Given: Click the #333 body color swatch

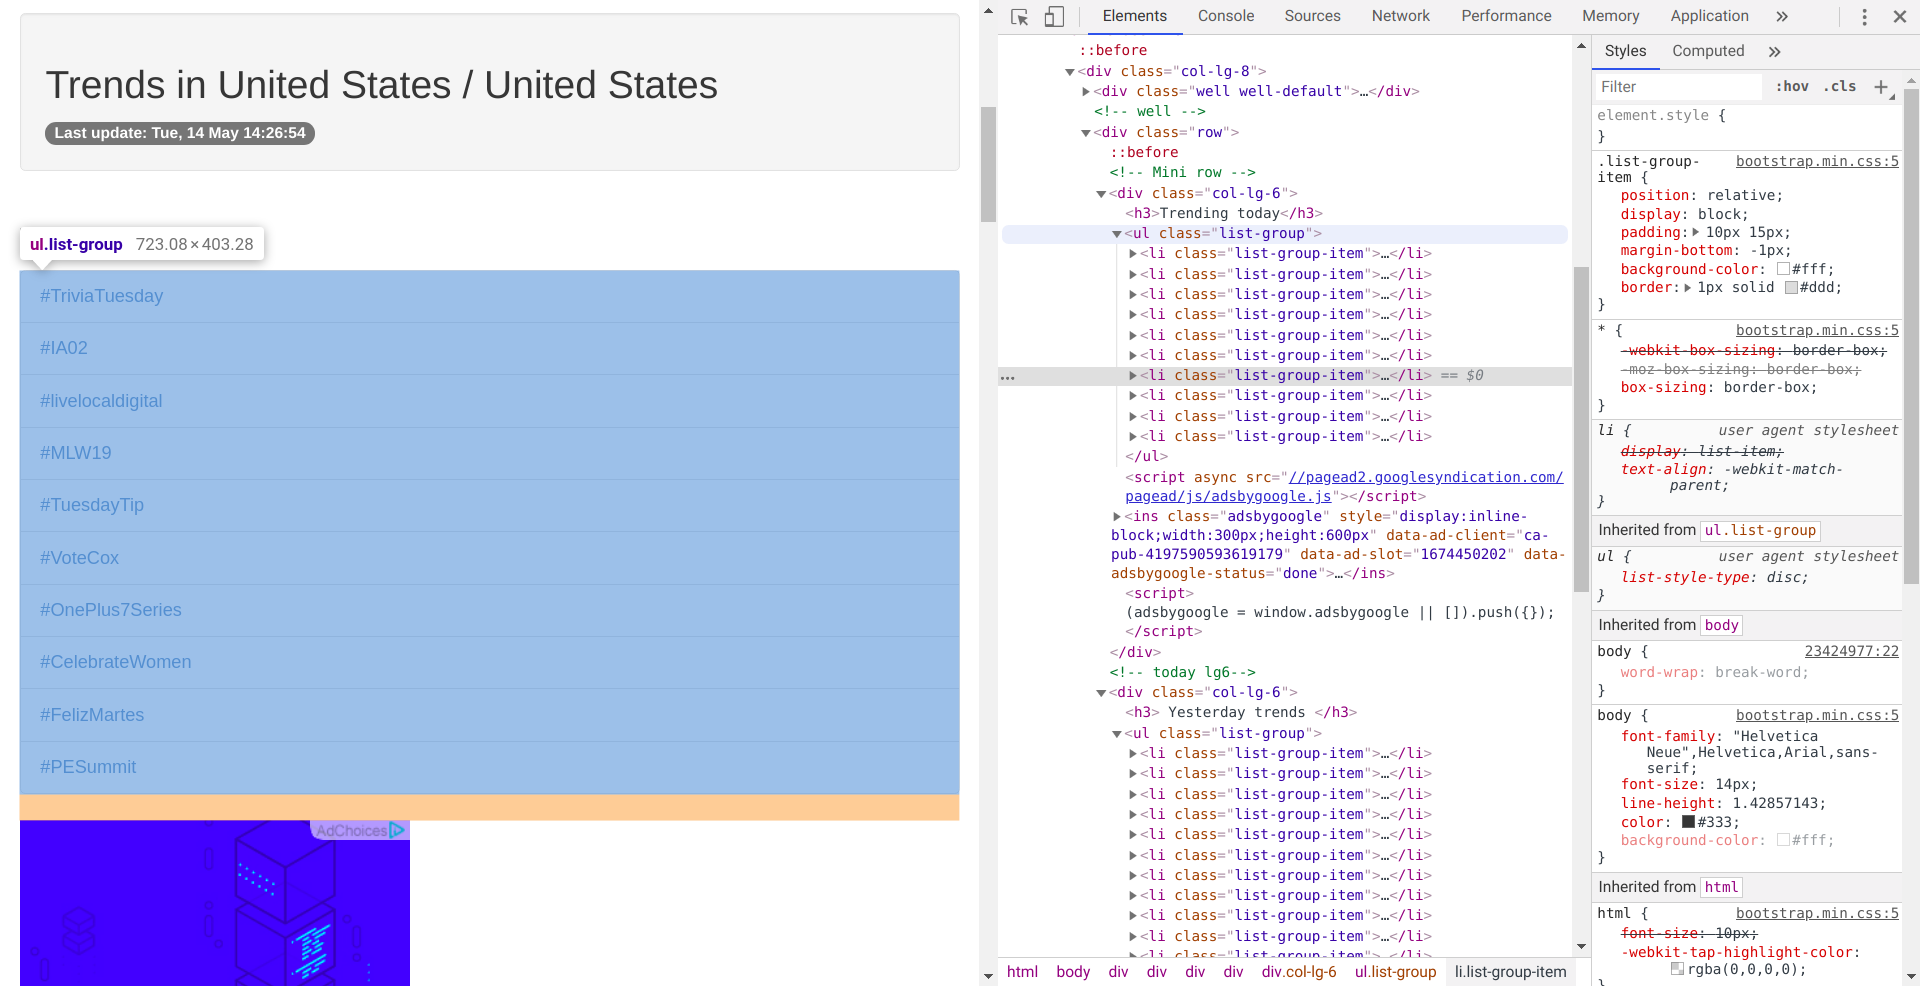Looking at the screenshot, I should [x=1688, y=822].
